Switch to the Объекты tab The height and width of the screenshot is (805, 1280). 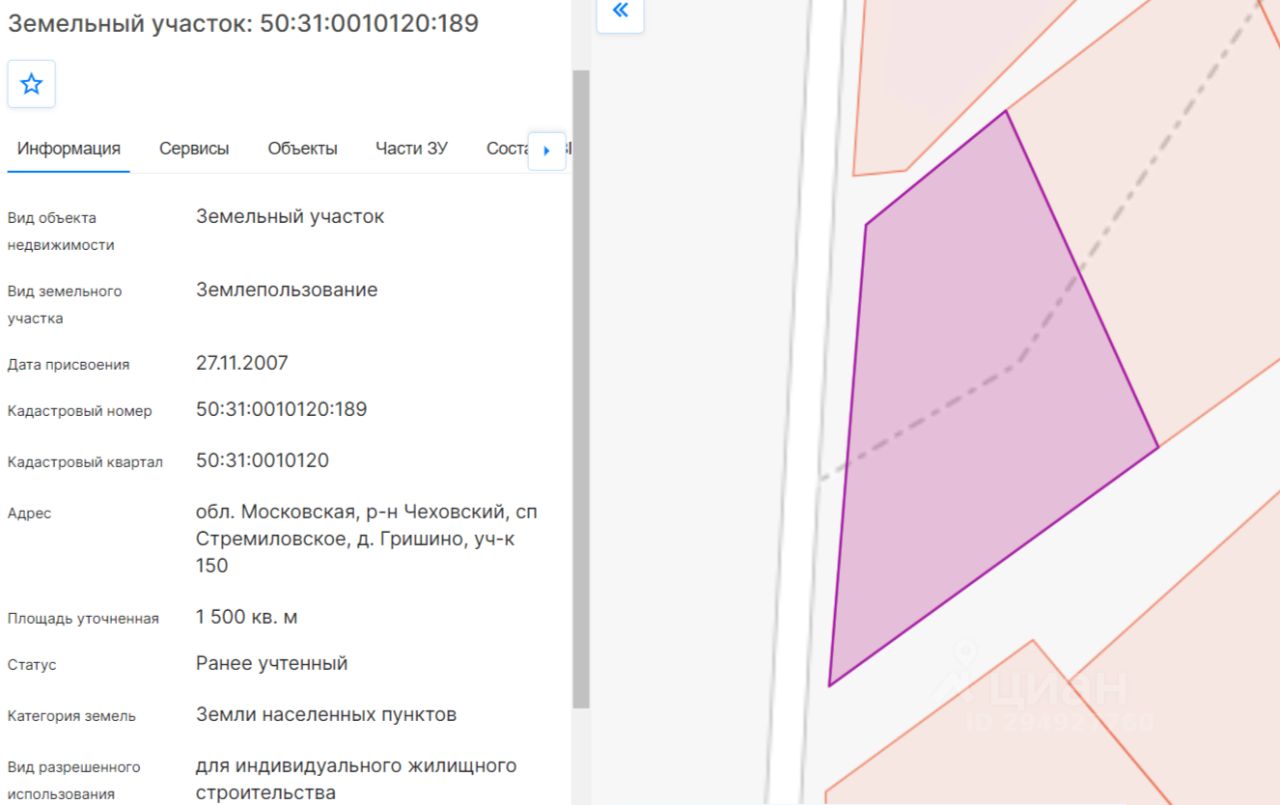click(302, 149)
